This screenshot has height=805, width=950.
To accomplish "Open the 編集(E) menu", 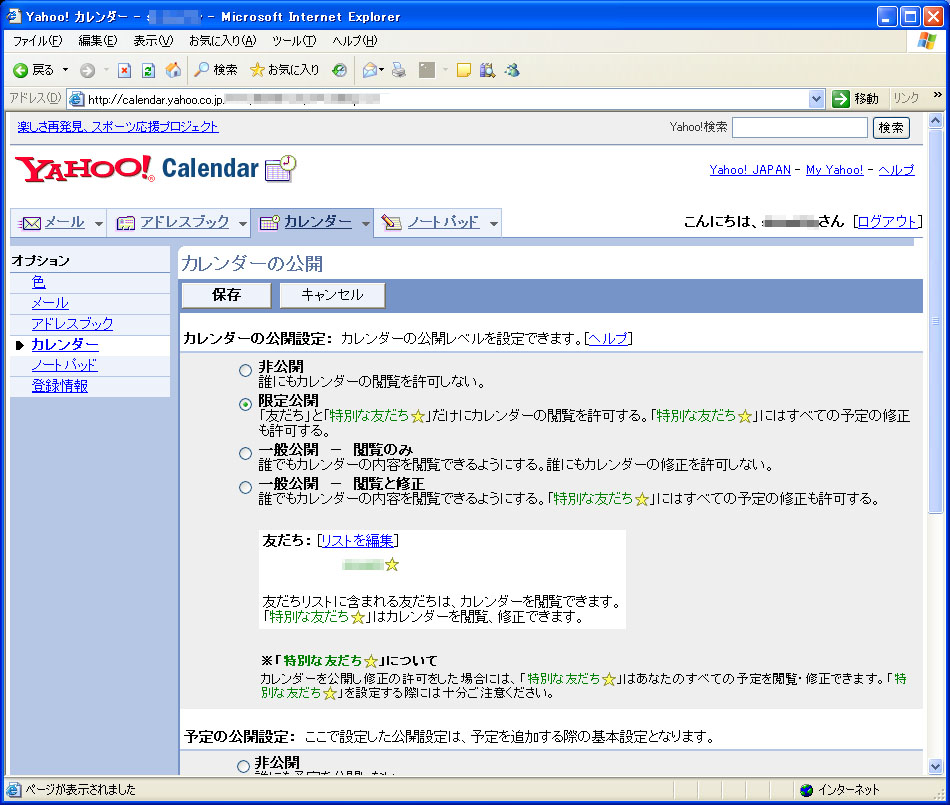I will 98,41.
